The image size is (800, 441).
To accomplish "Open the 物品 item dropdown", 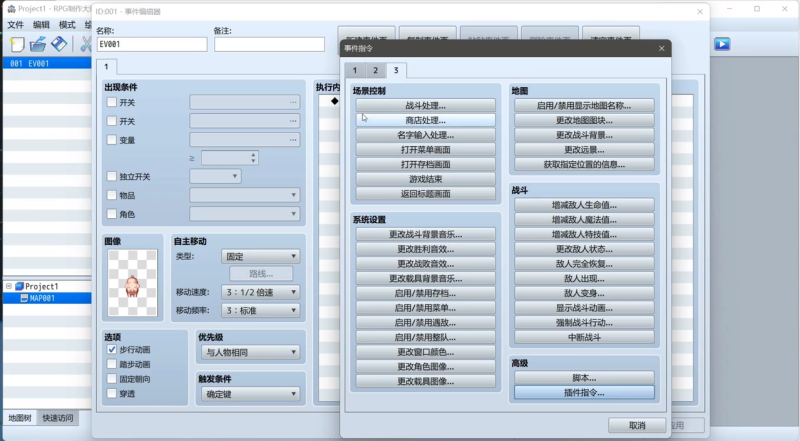I will click(x=244, y=195).
